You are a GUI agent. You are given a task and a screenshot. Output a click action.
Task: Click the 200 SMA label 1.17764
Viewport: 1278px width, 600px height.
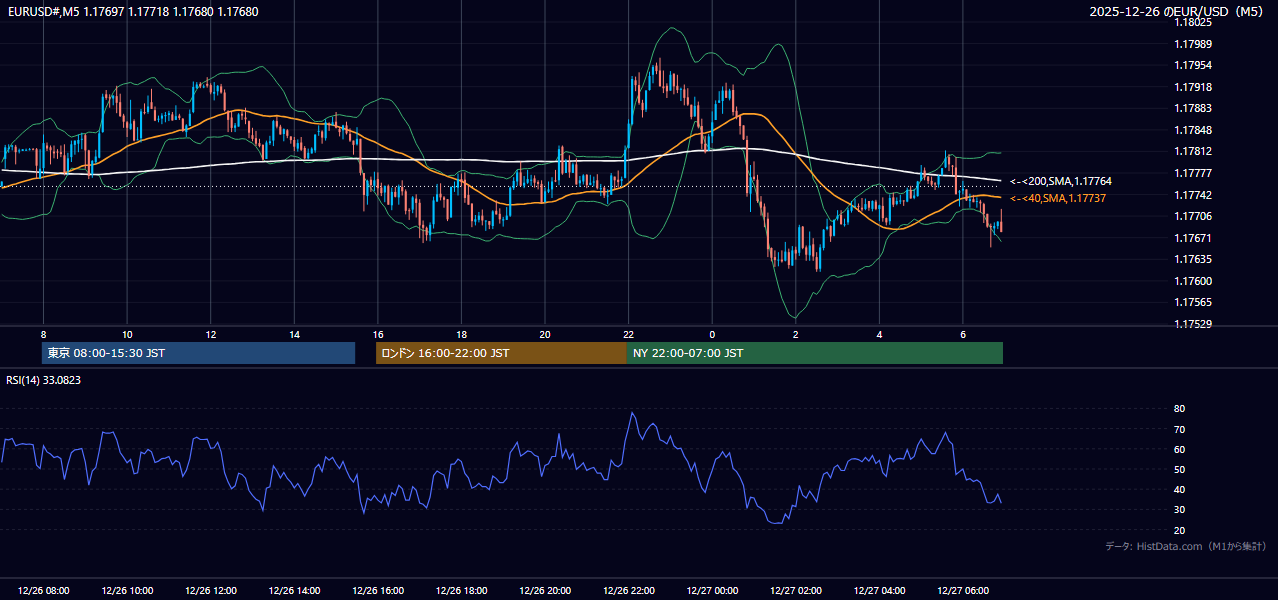(1061, 181)
